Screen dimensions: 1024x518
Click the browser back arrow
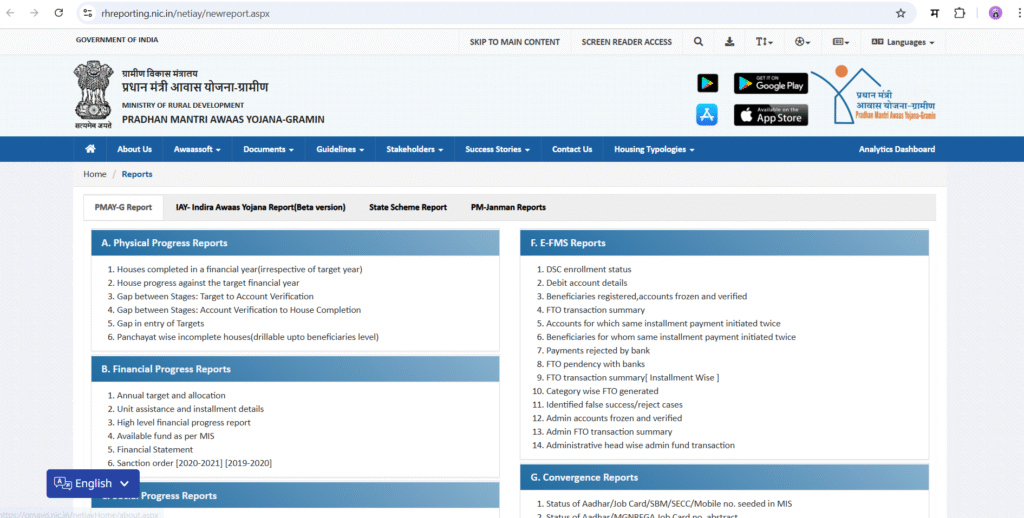[10, 13]
